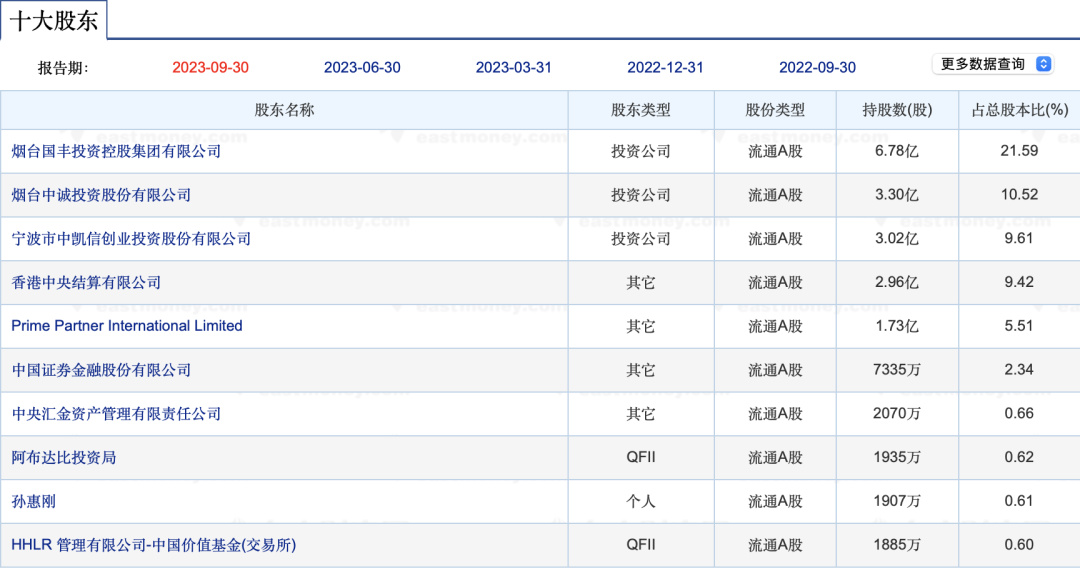The image size is (1080, 569).
Task: Click the 1885万 shareholding cell
Action: (897, 545)
